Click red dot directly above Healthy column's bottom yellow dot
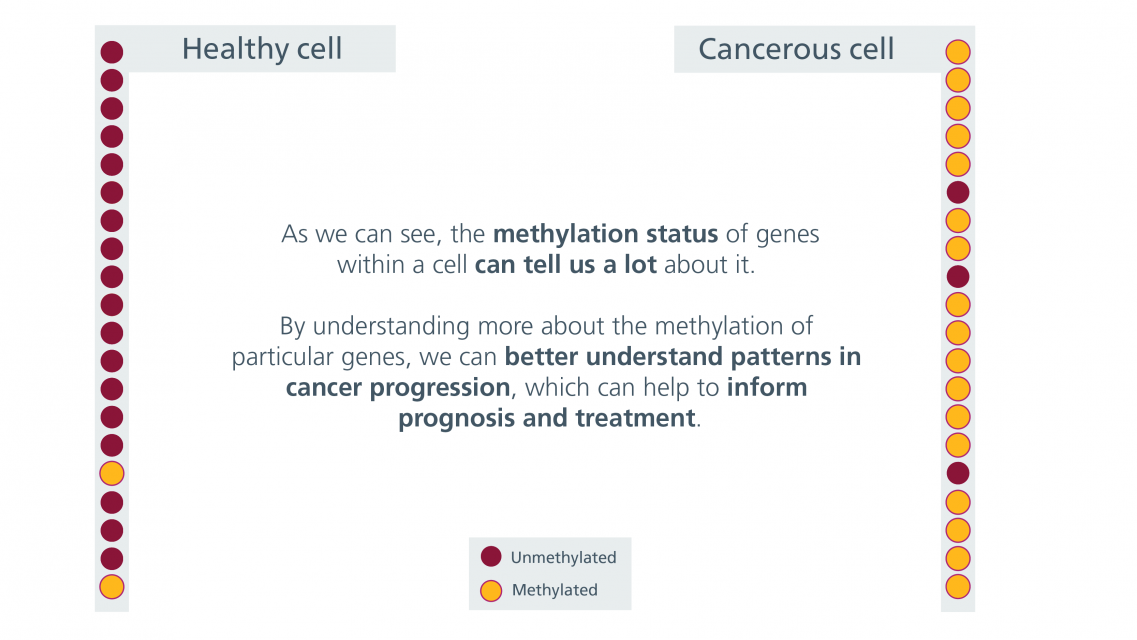This screenshot has width=1137, height=640. click(112, 559)
